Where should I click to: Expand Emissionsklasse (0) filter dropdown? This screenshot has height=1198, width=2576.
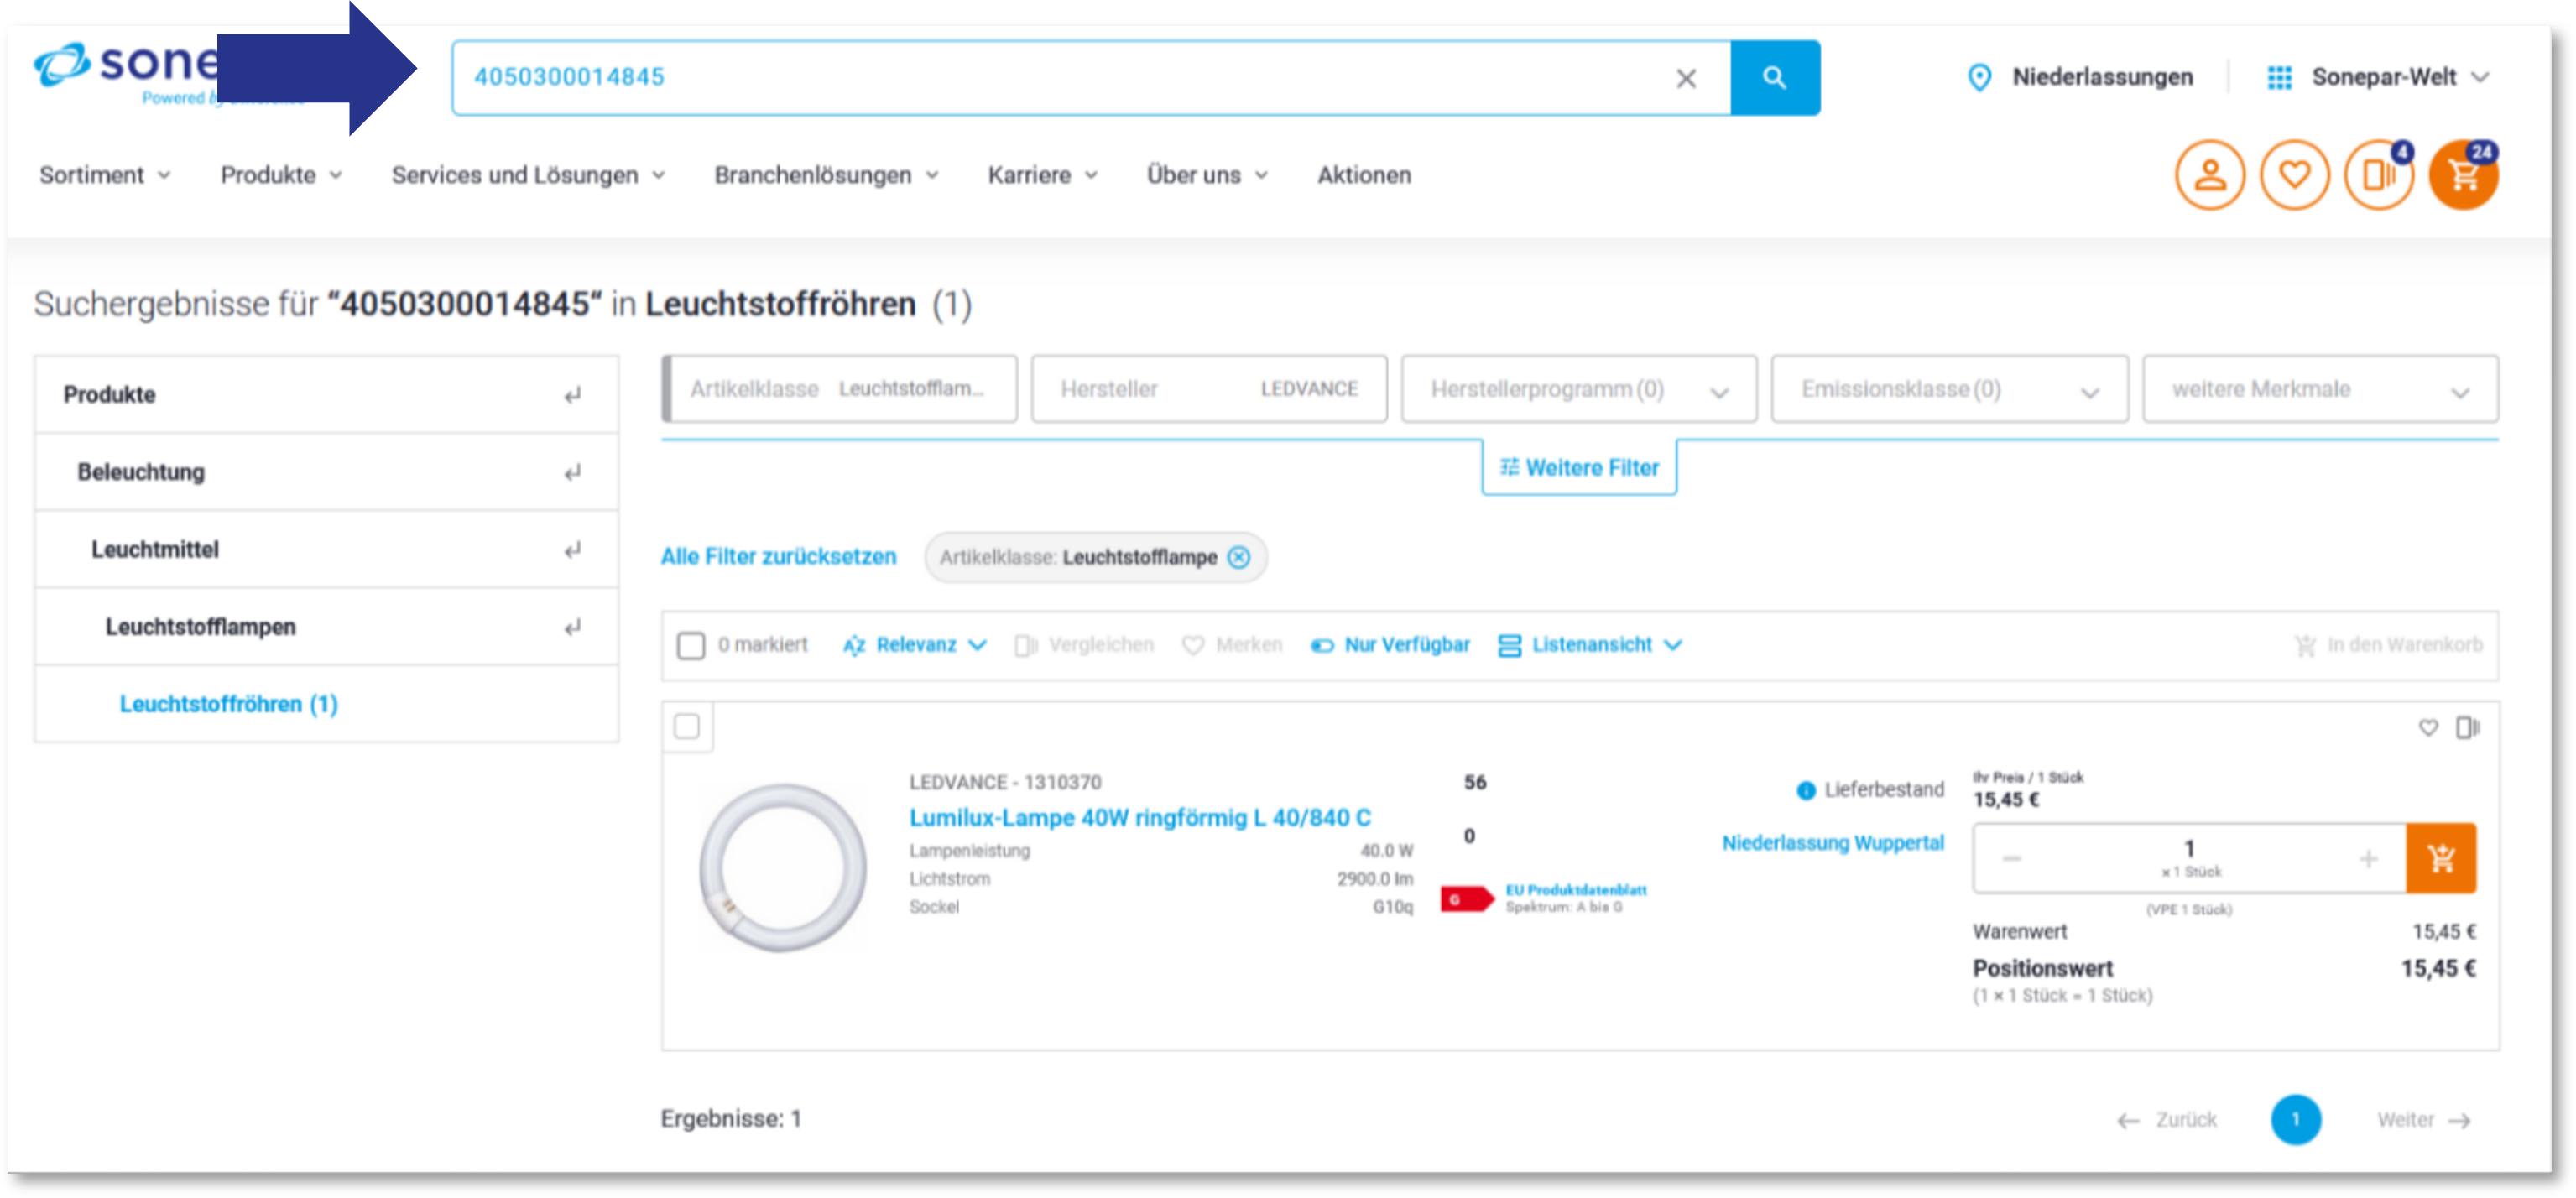coord(1949,389)
